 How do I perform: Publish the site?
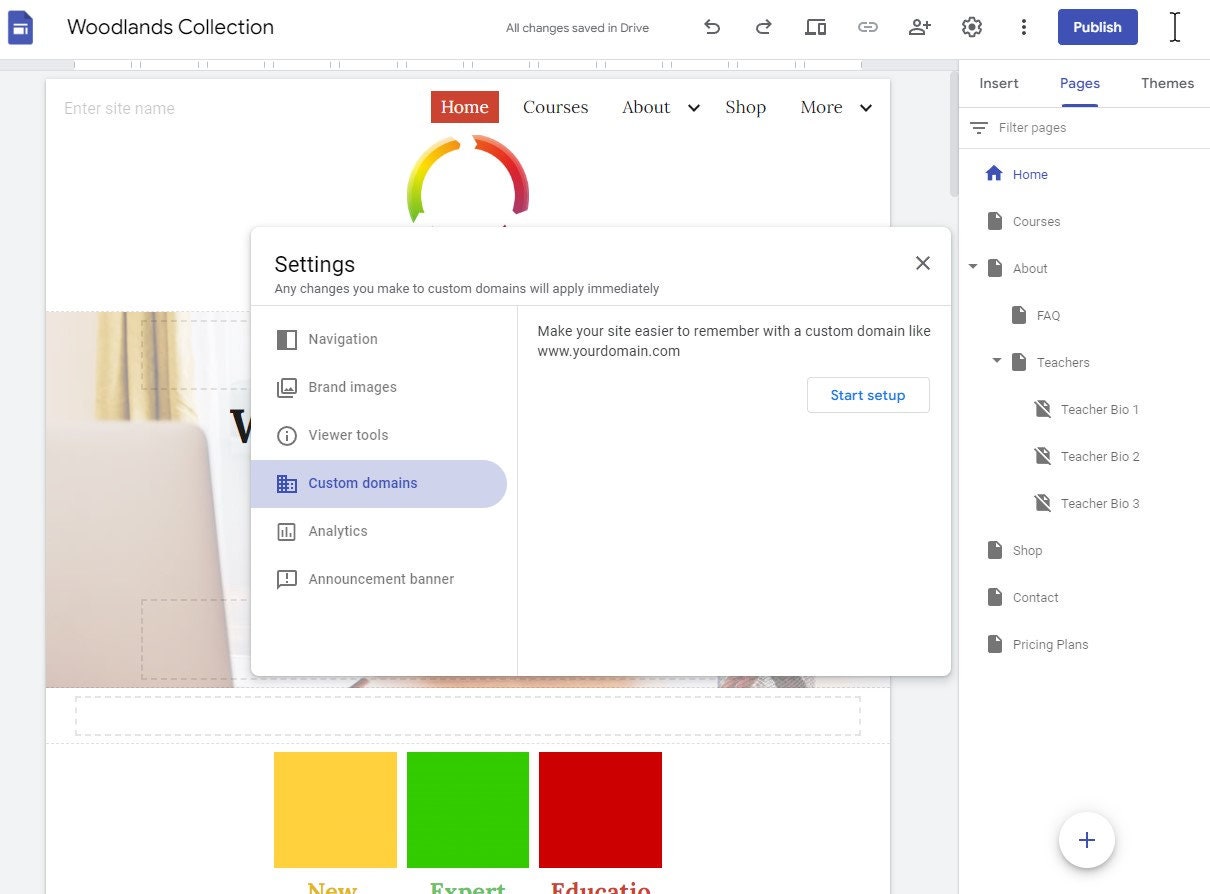click(1097, 27)
